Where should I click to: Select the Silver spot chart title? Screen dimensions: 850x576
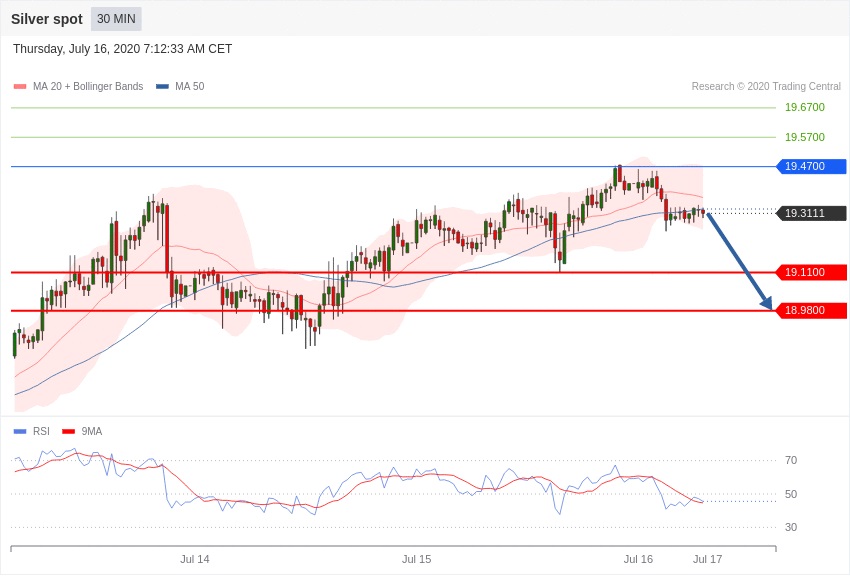[47, 19]
